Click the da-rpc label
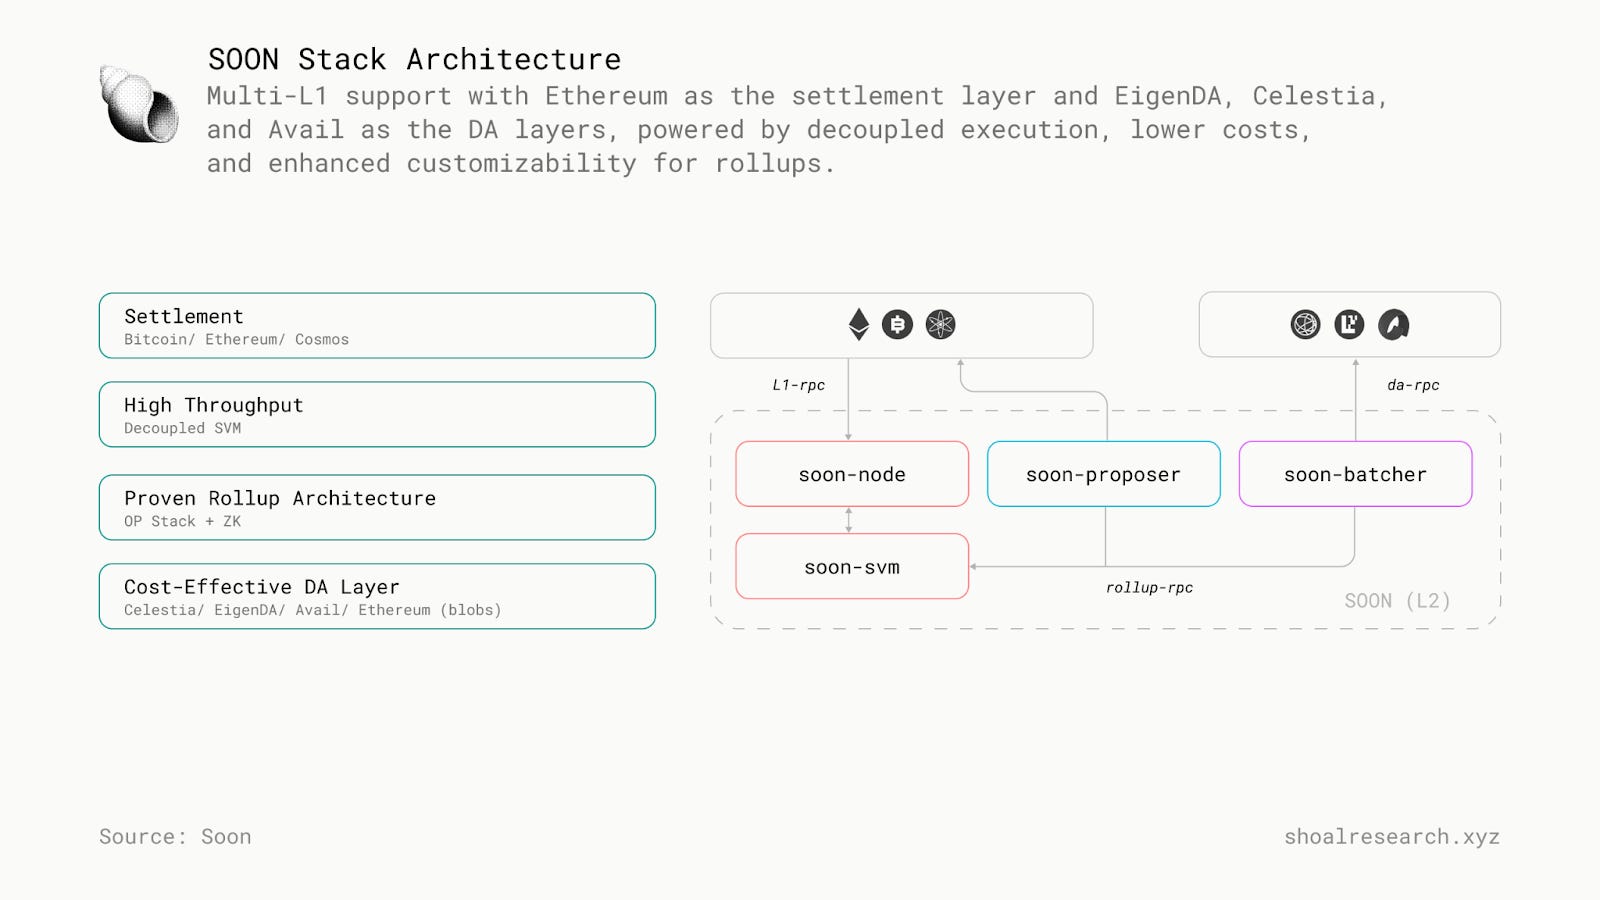The image size is (1600, 900). click(x=1413, y=385)
